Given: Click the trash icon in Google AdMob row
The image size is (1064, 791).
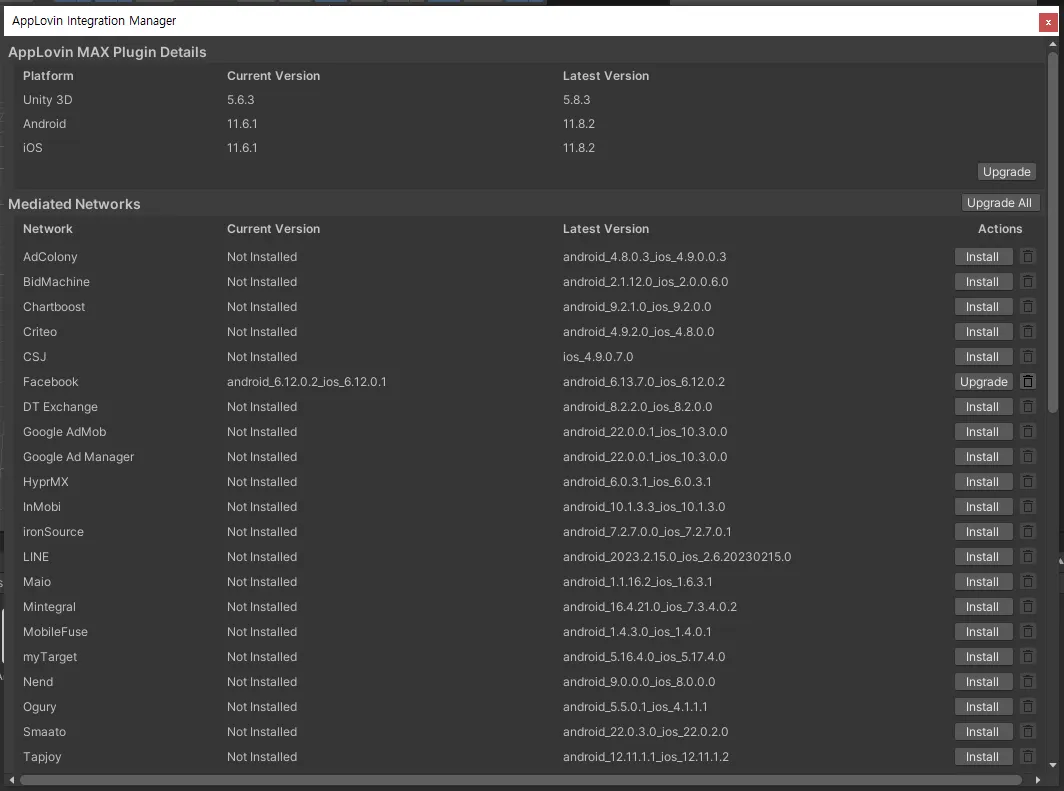Looking at the screenshot, I should coord(1027,431).
